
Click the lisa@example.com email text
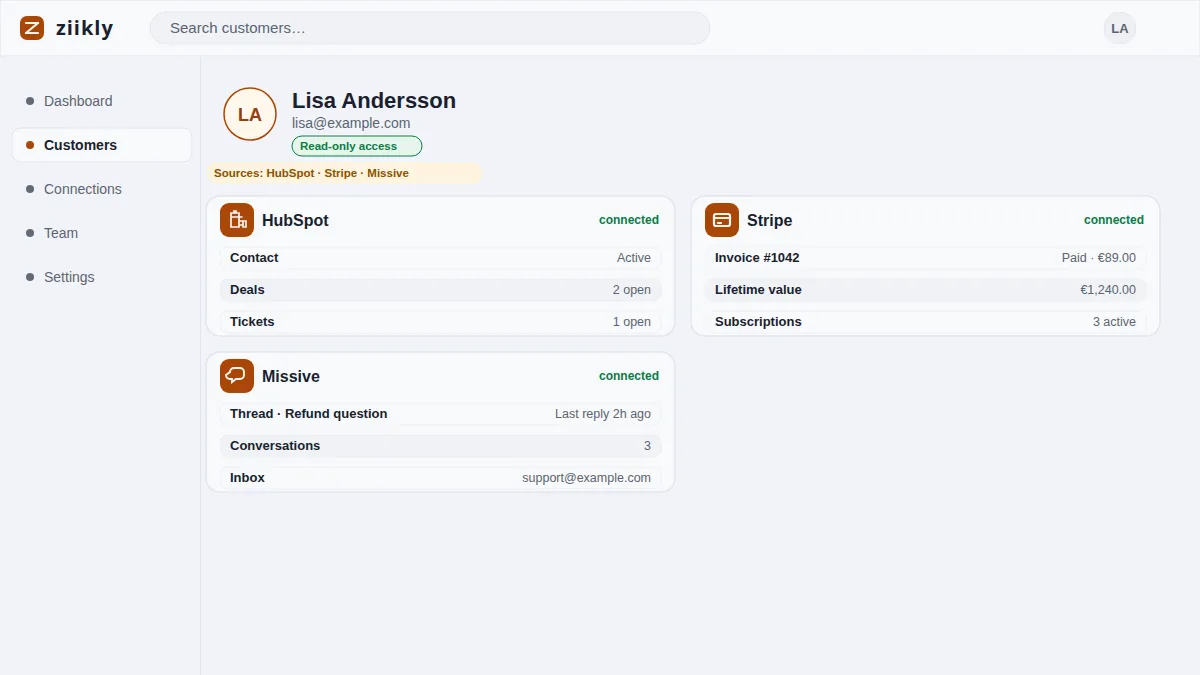351,123
